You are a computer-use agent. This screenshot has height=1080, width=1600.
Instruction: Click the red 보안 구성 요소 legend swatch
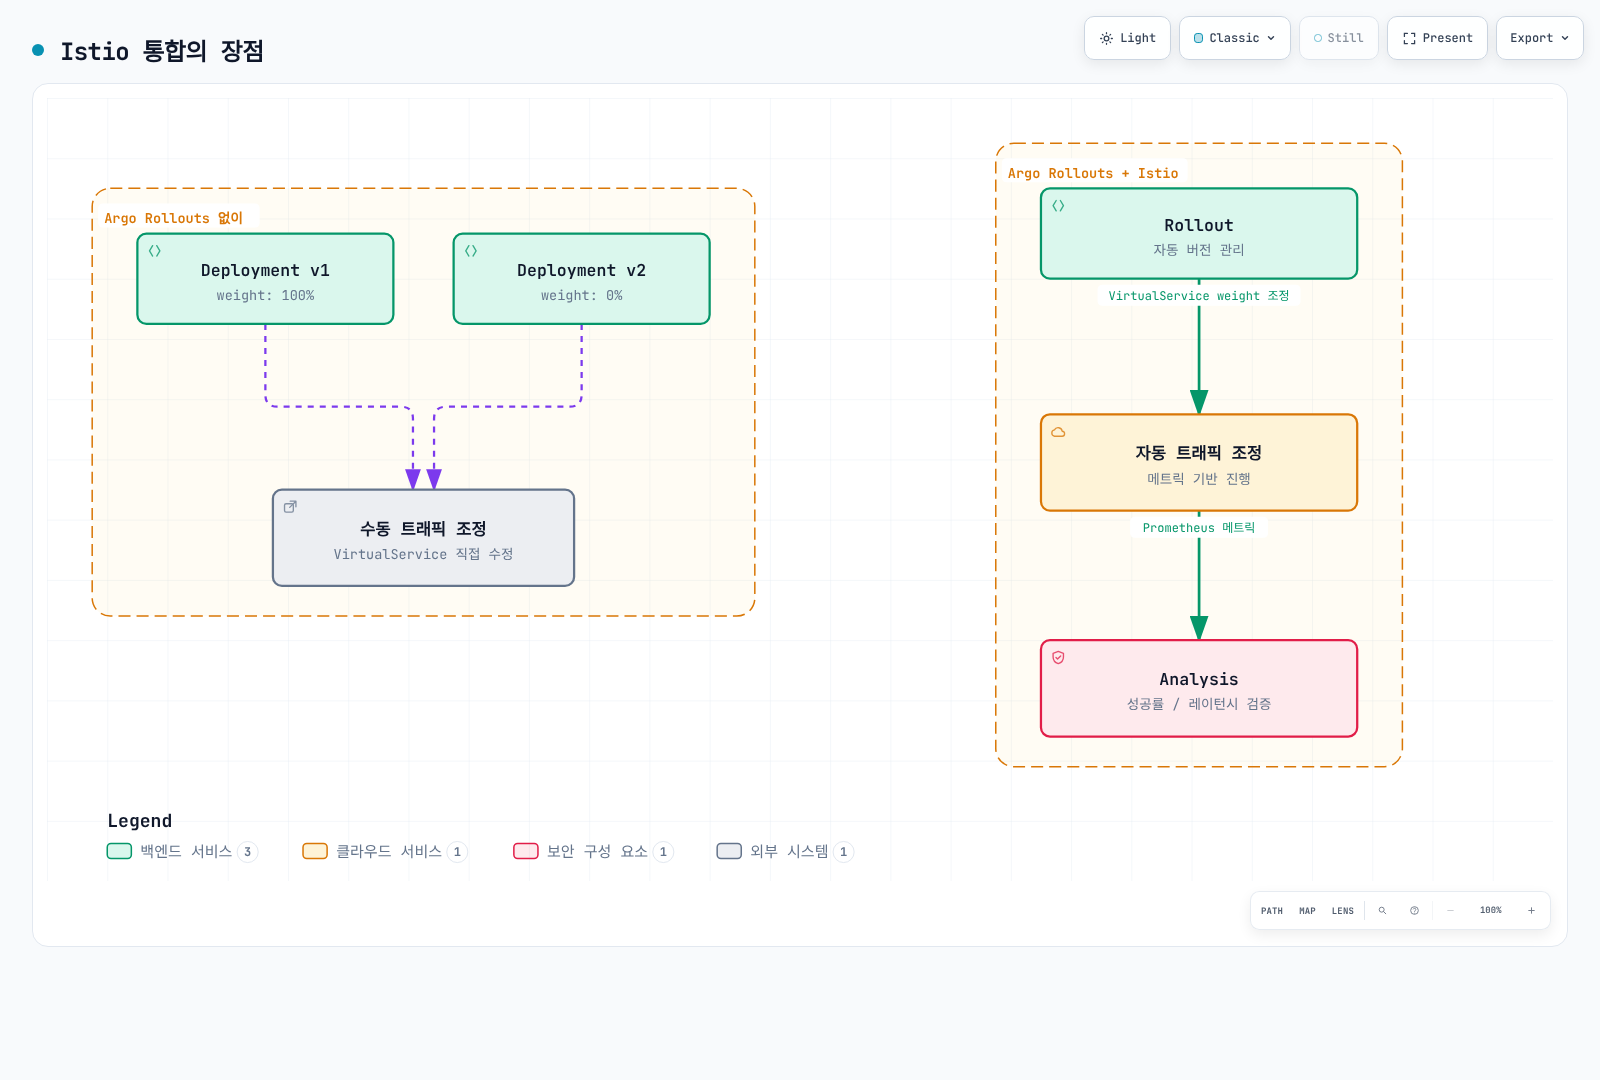tap(526, 851)
